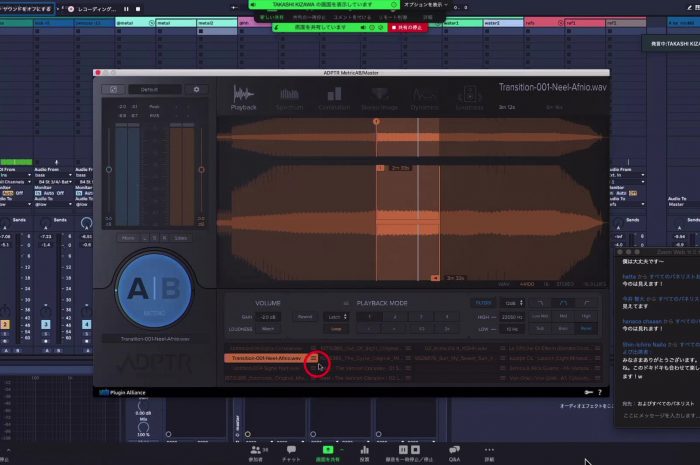Click the preset icon left of Default

[113, 90]
